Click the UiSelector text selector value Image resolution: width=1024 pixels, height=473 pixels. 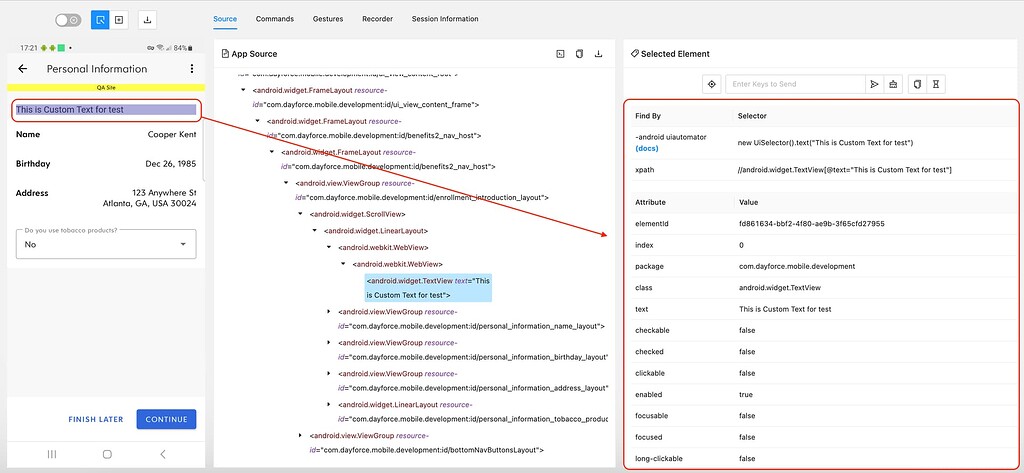coord(825,142)
